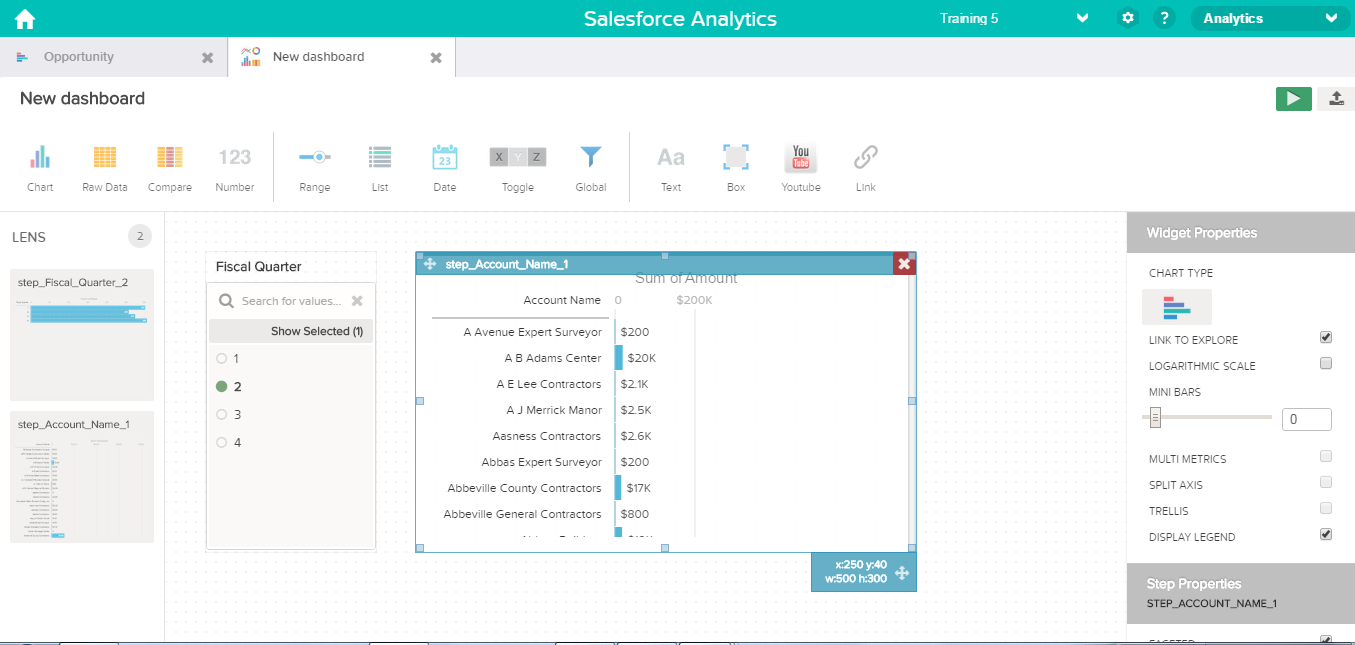Viewport: 1355px width, 645px height.
Task: Toggle the Link to Explore checkbox
Action: [1326, 338]
